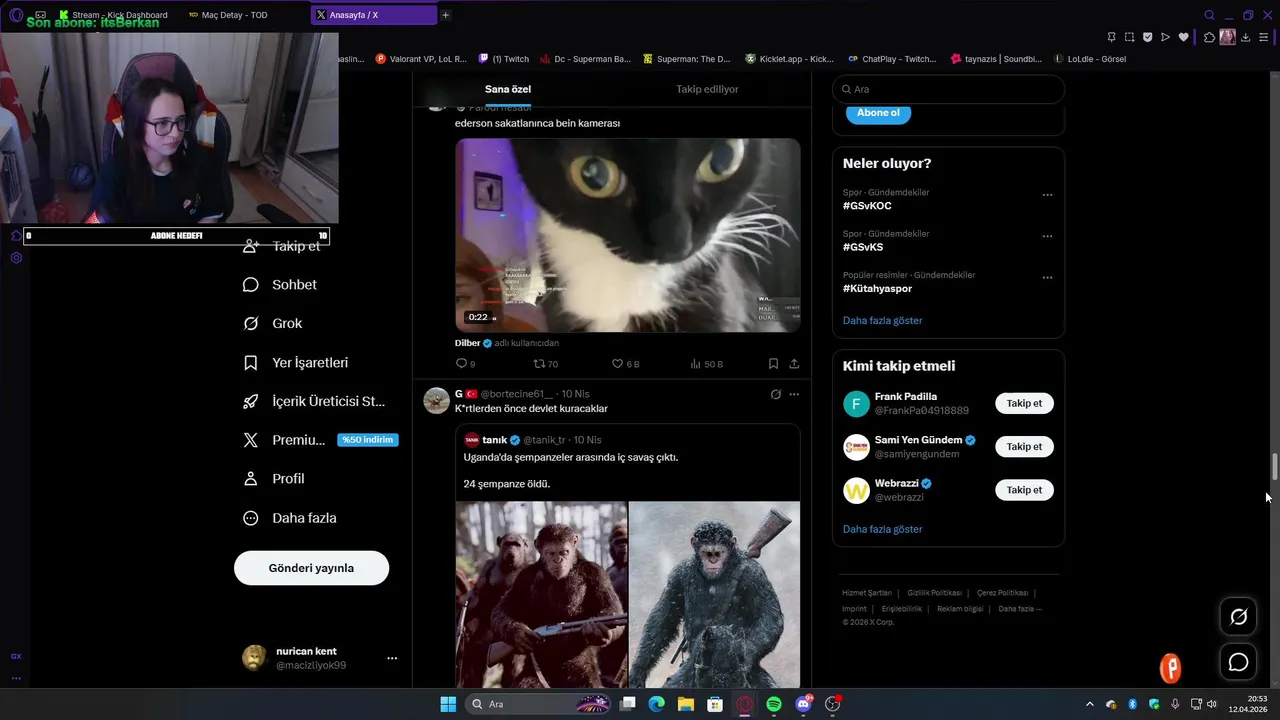
Task: Open options for #Kütahyaspor trend
Action: (x=1047, y=277)
